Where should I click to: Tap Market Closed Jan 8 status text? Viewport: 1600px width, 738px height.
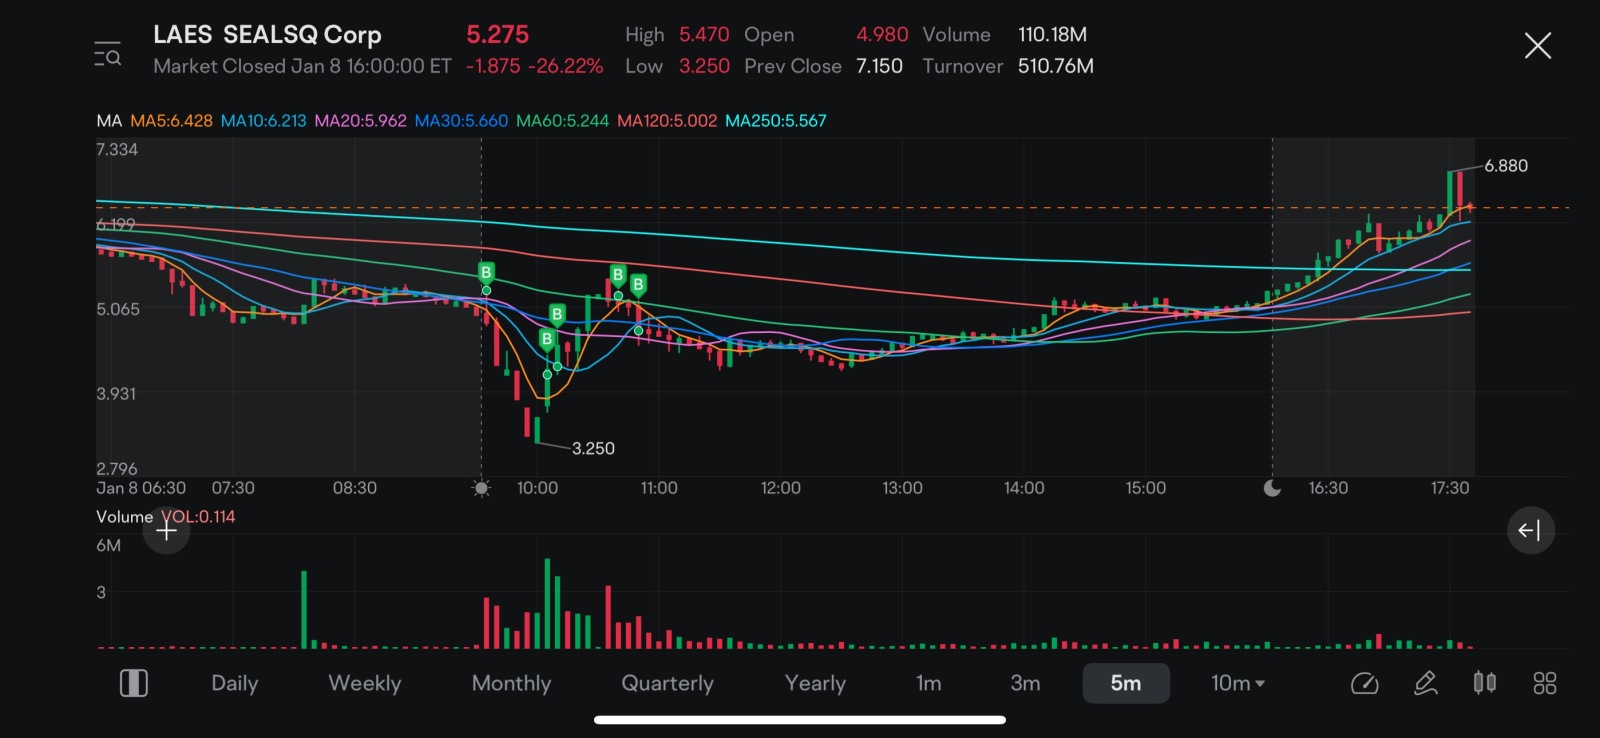tap(302, 66)
